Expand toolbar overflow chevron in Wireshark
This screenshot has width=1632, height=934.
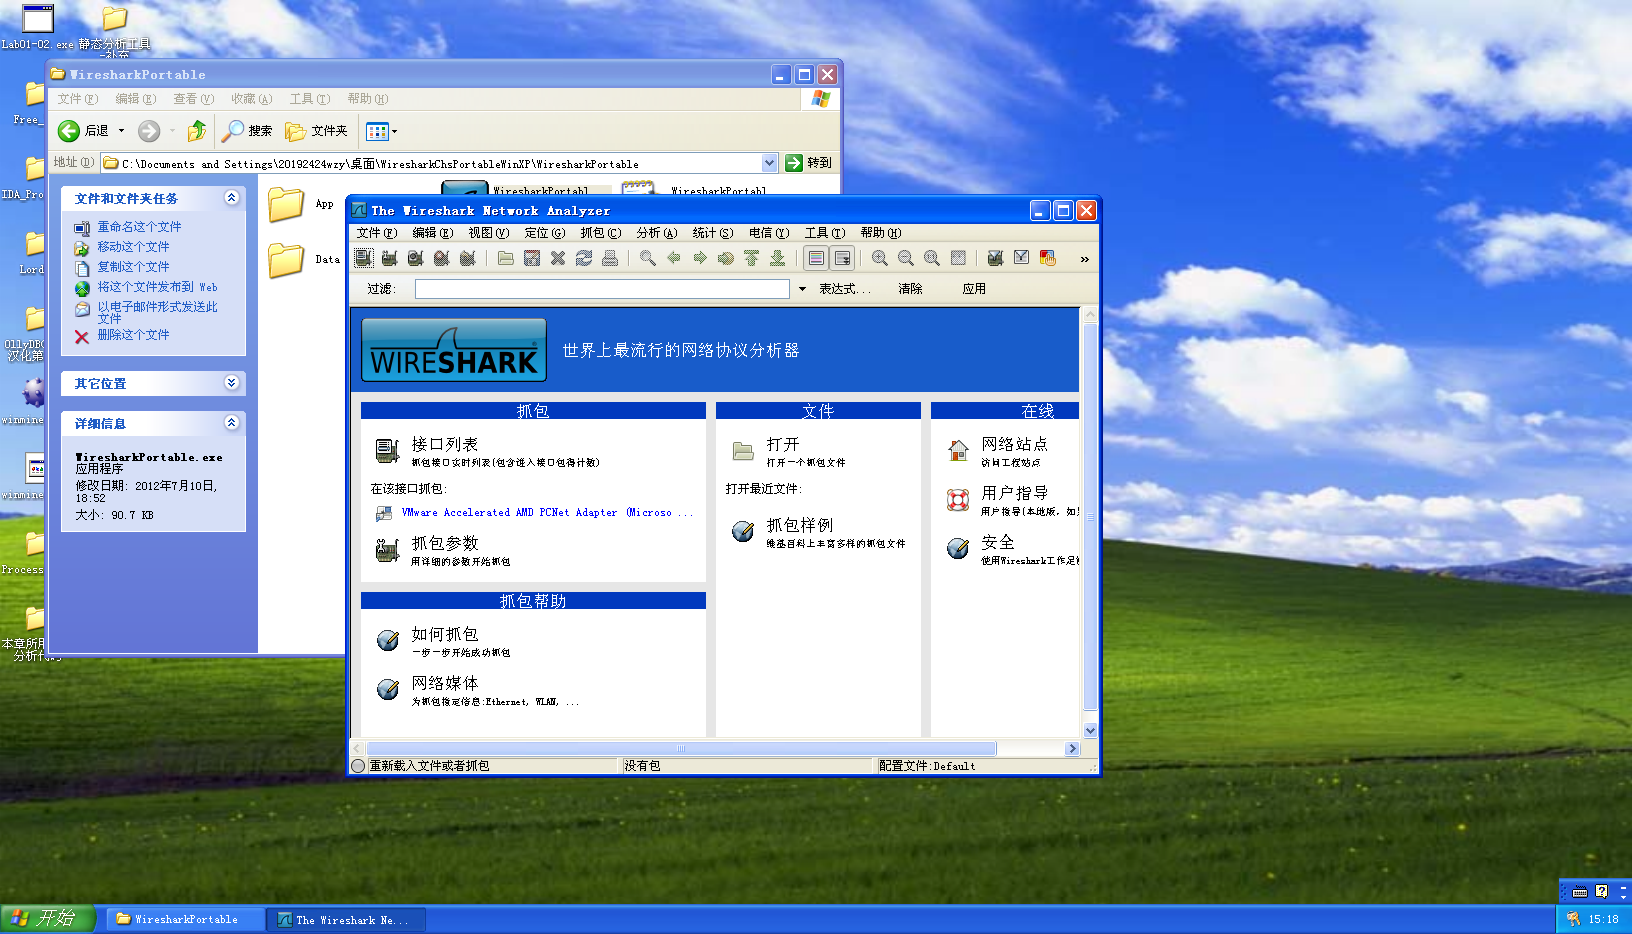[x=1084, y=259]
